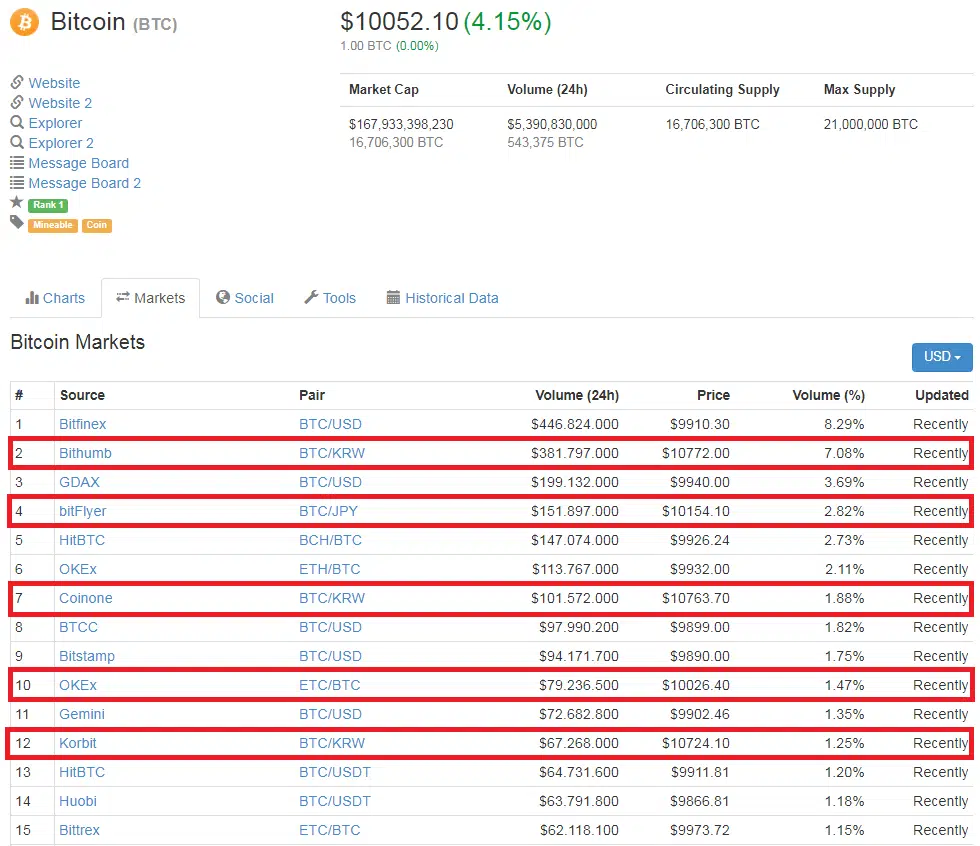This screenshot has height=846, width=980.
Task: Open the Bitfinex exchange link
Action: 82,424
